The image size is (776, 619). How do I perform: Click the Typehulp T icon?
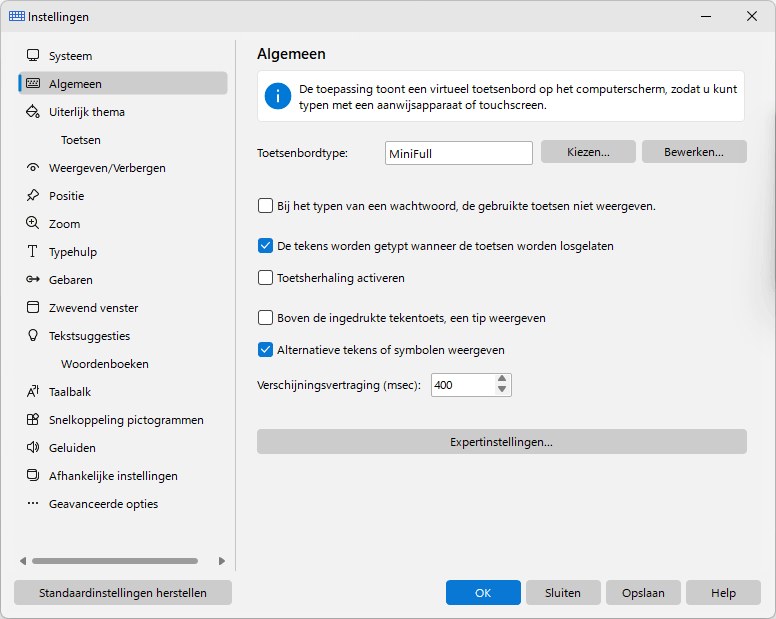point(33,251)
